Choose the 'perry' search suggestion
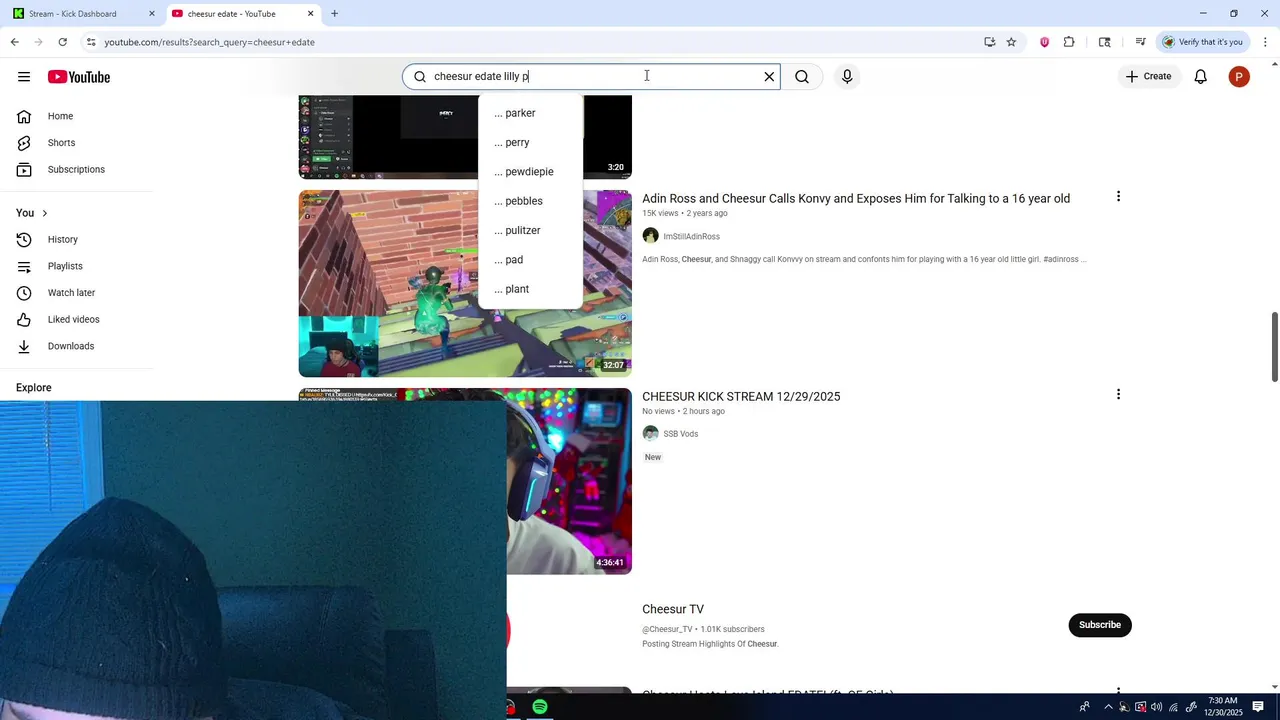Image resolution: width=1280 pixels, height=720 pixels. pyautogui.click(x=530, y=142)
